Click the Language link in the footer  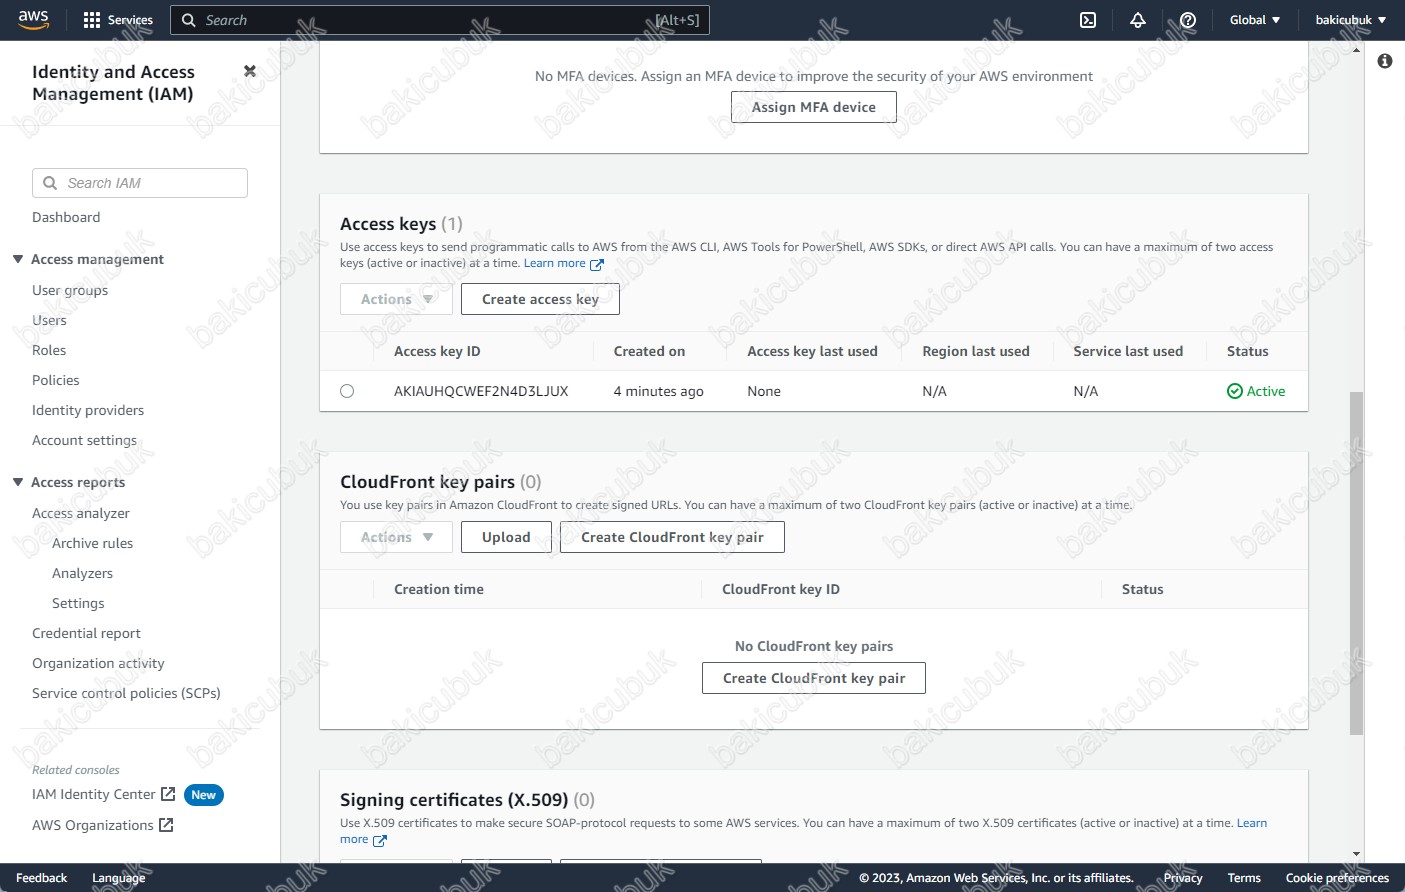click(118, 878)
